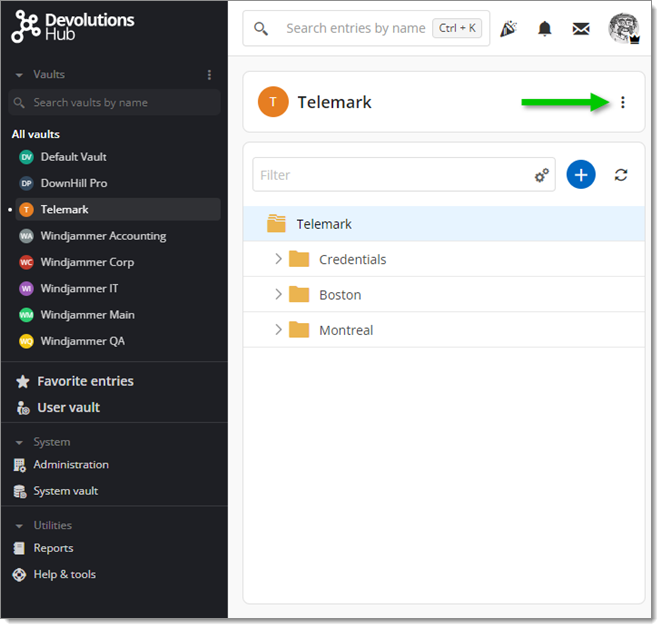Collapse the Vaults section
This screenshot has width=662, height=629.
pos(19,75)
